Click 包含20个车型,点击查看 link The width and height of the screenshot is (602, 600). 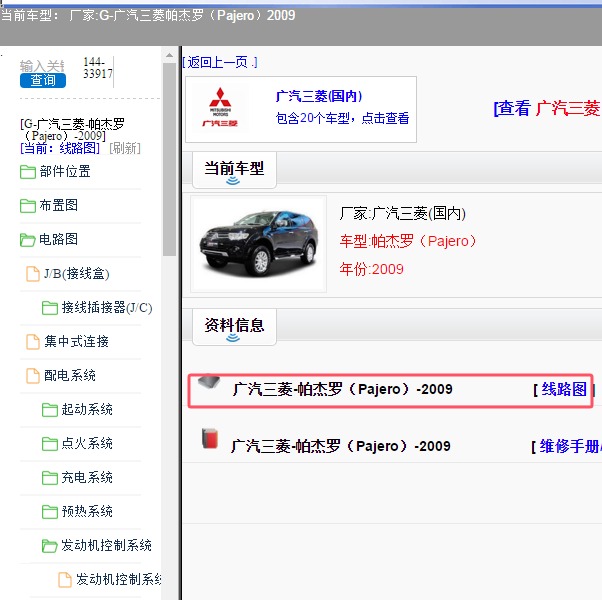(x=342, y=118)
